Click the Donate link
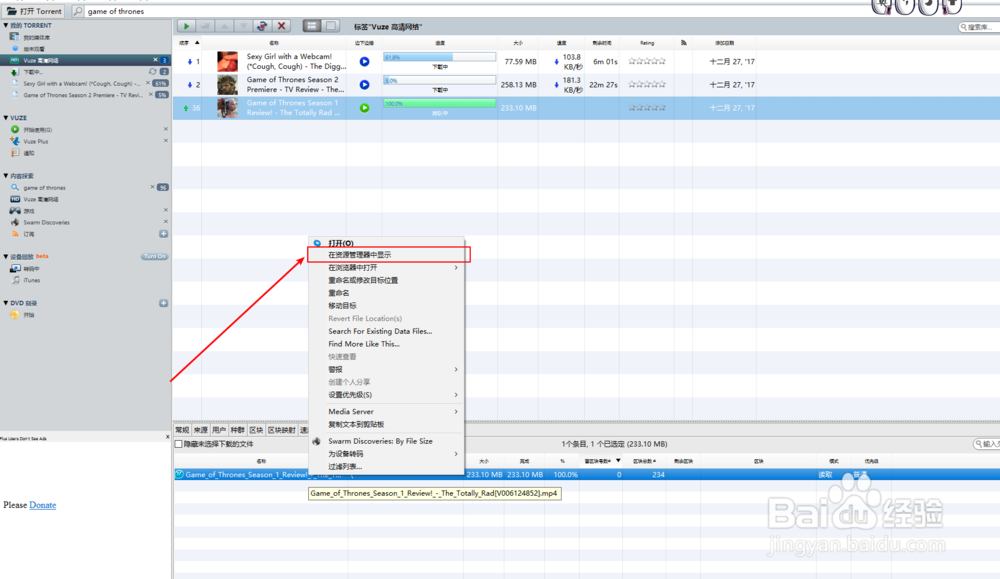 tap(43, 505)
